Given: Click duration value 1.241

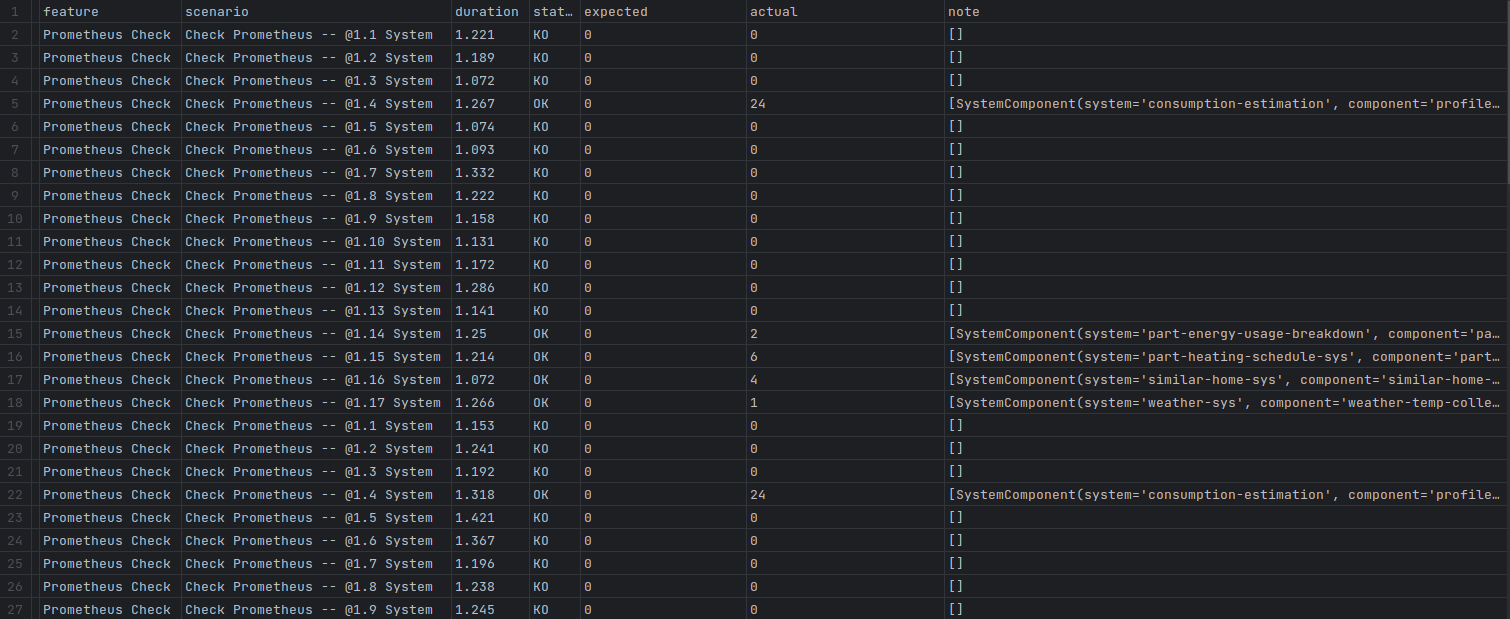Looking at the screenshot, I should [474, 449].
